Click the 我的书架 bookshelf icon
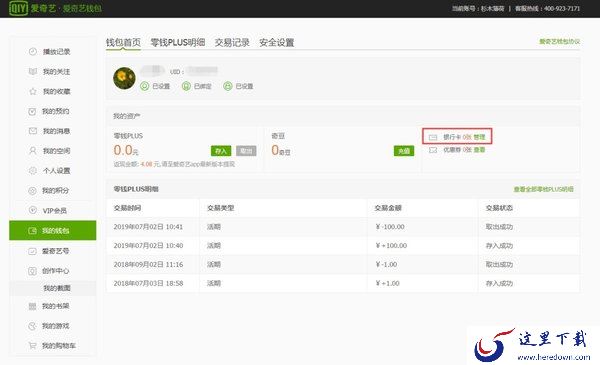The width and height of the screenshot is (600, 365). 33,306
